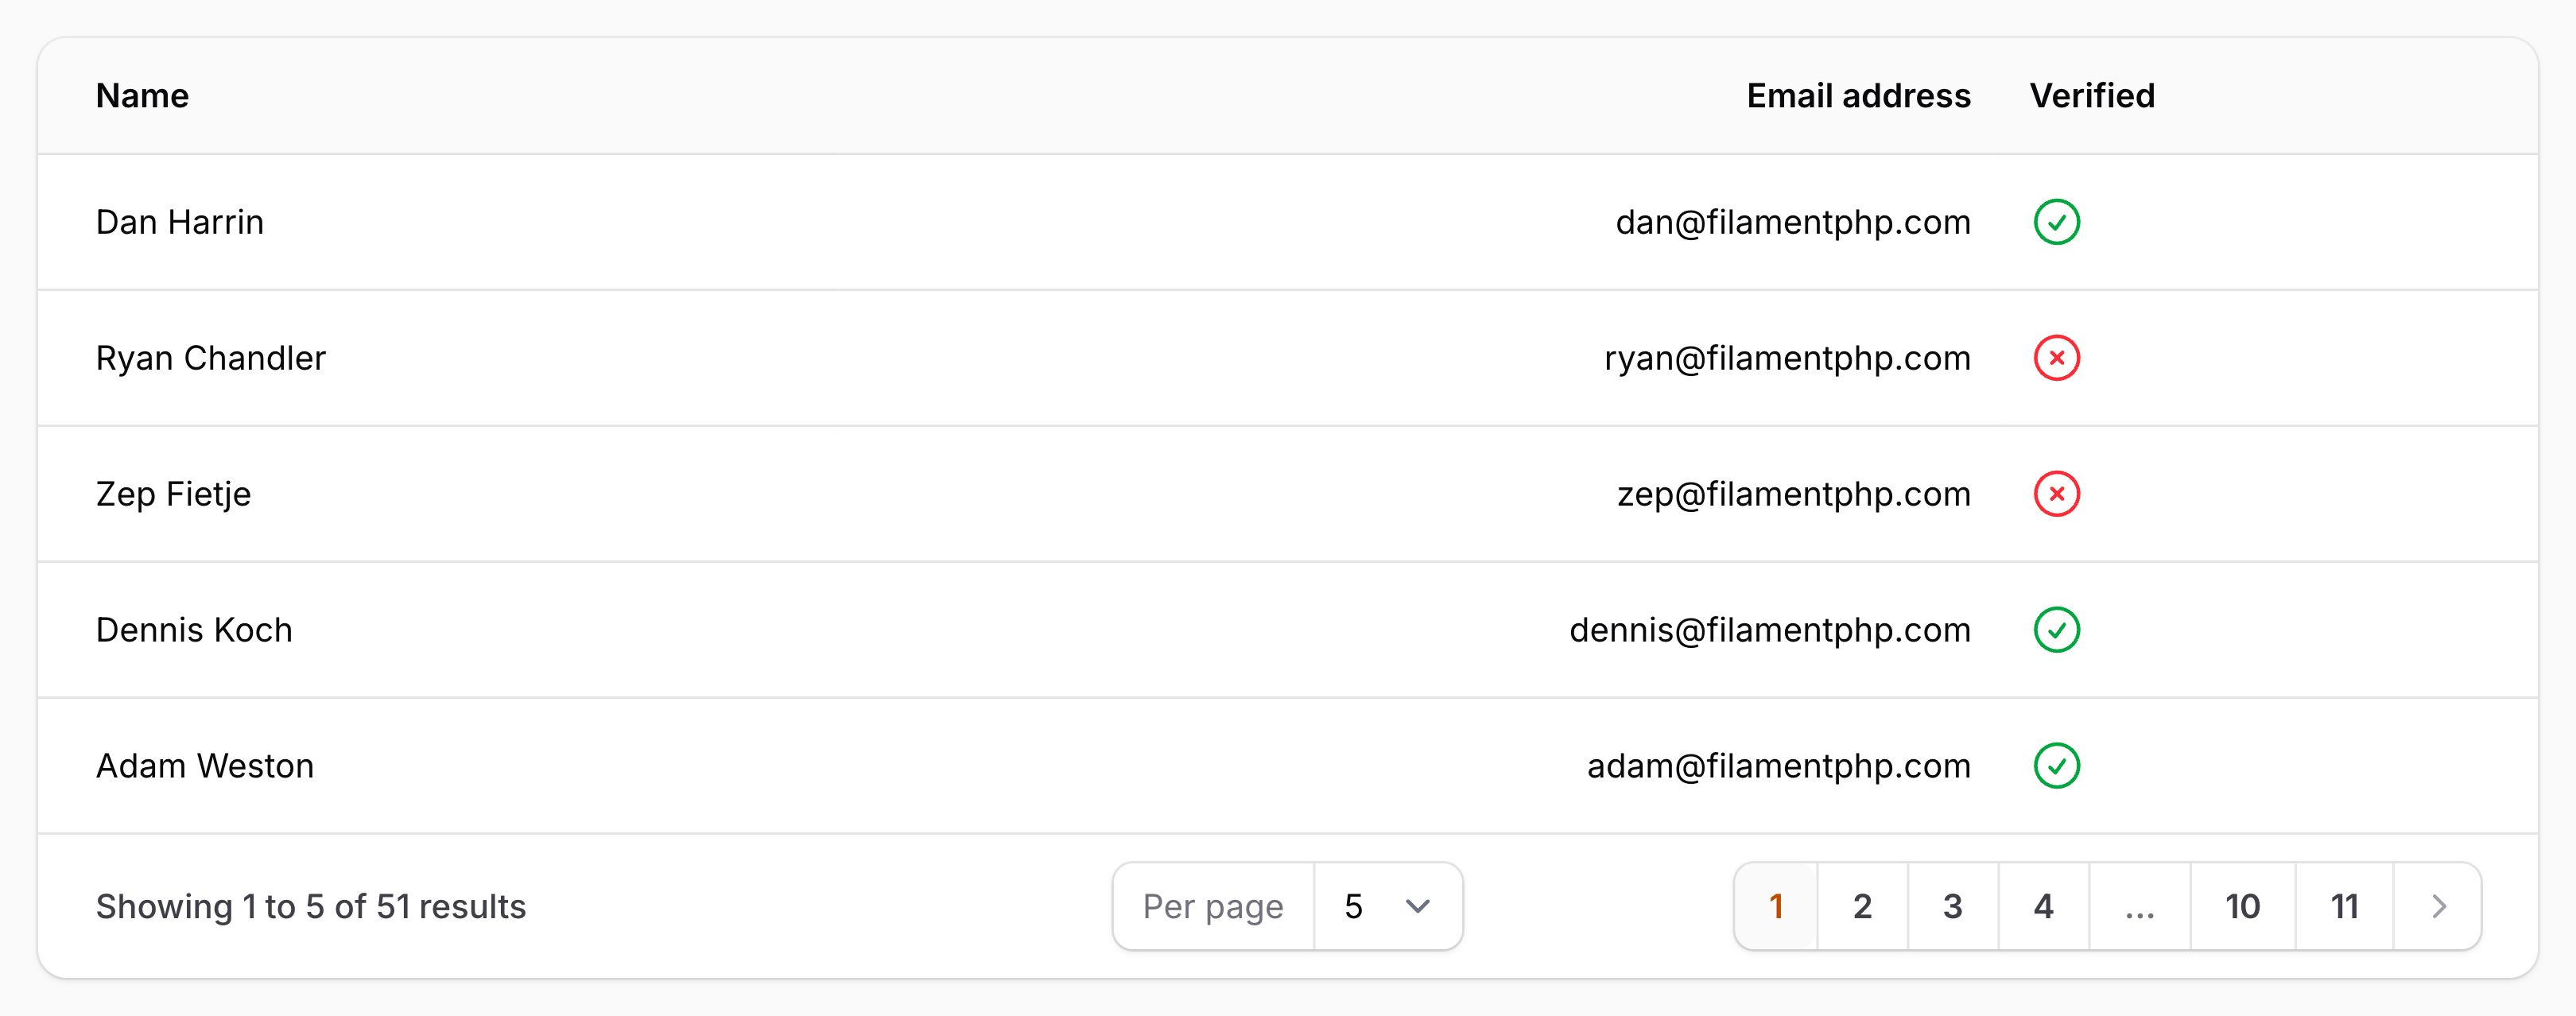Click the Per page dropdown chevron arrow
The width and height of the screenshot is (2576, 1016).
pos(1417,906)
